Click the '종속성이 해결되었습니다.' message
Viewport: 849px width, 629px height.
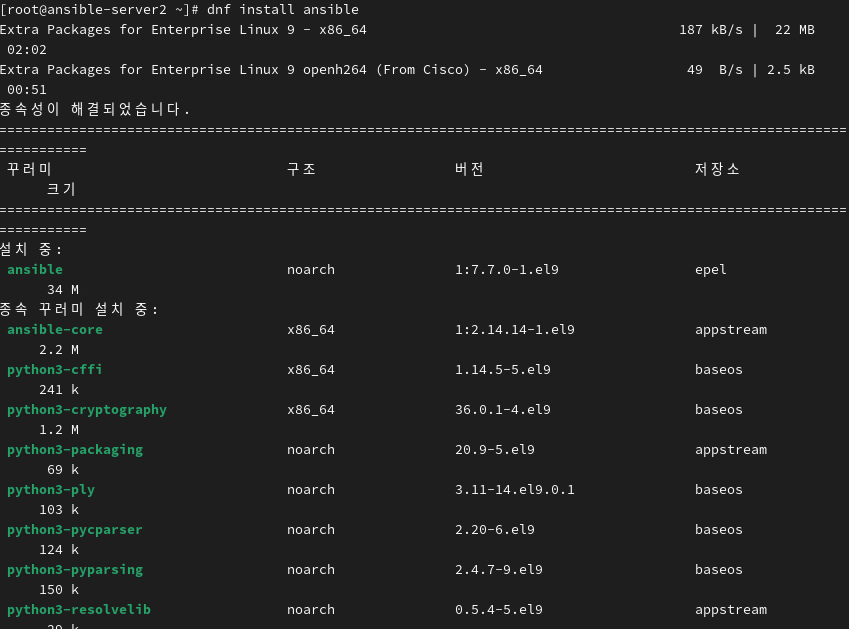(95, 109)
